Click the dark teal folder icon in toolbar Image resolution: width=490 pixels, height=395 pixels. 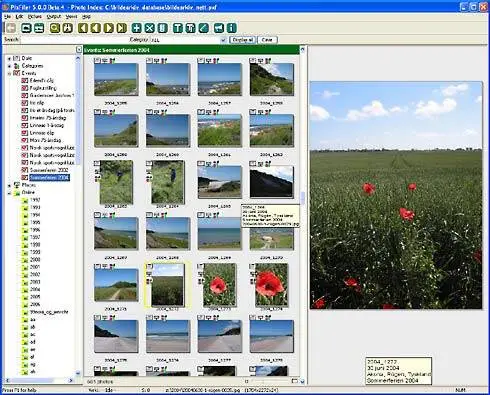coord(26,28)
